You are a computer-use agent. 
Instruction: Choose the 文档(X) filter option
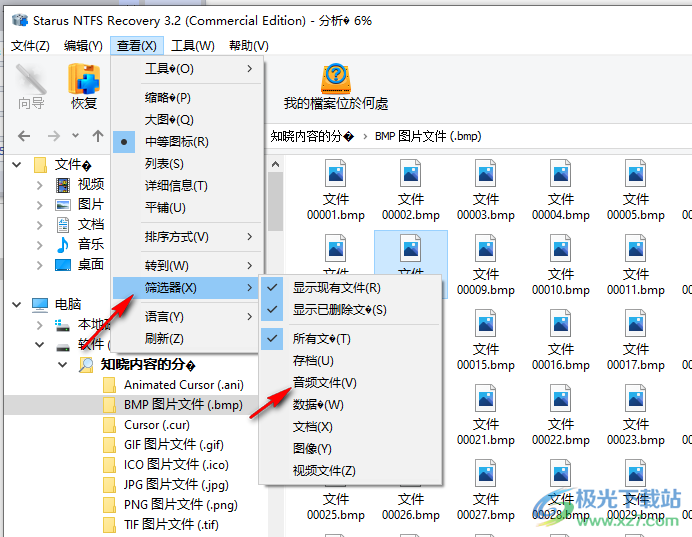pos(351,427)
